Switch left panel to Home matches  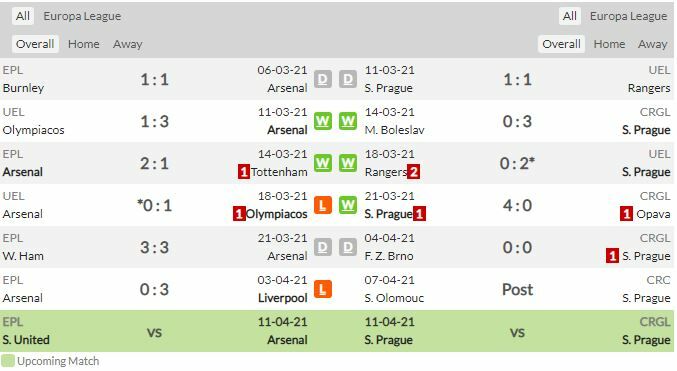[x=83, y=44]
